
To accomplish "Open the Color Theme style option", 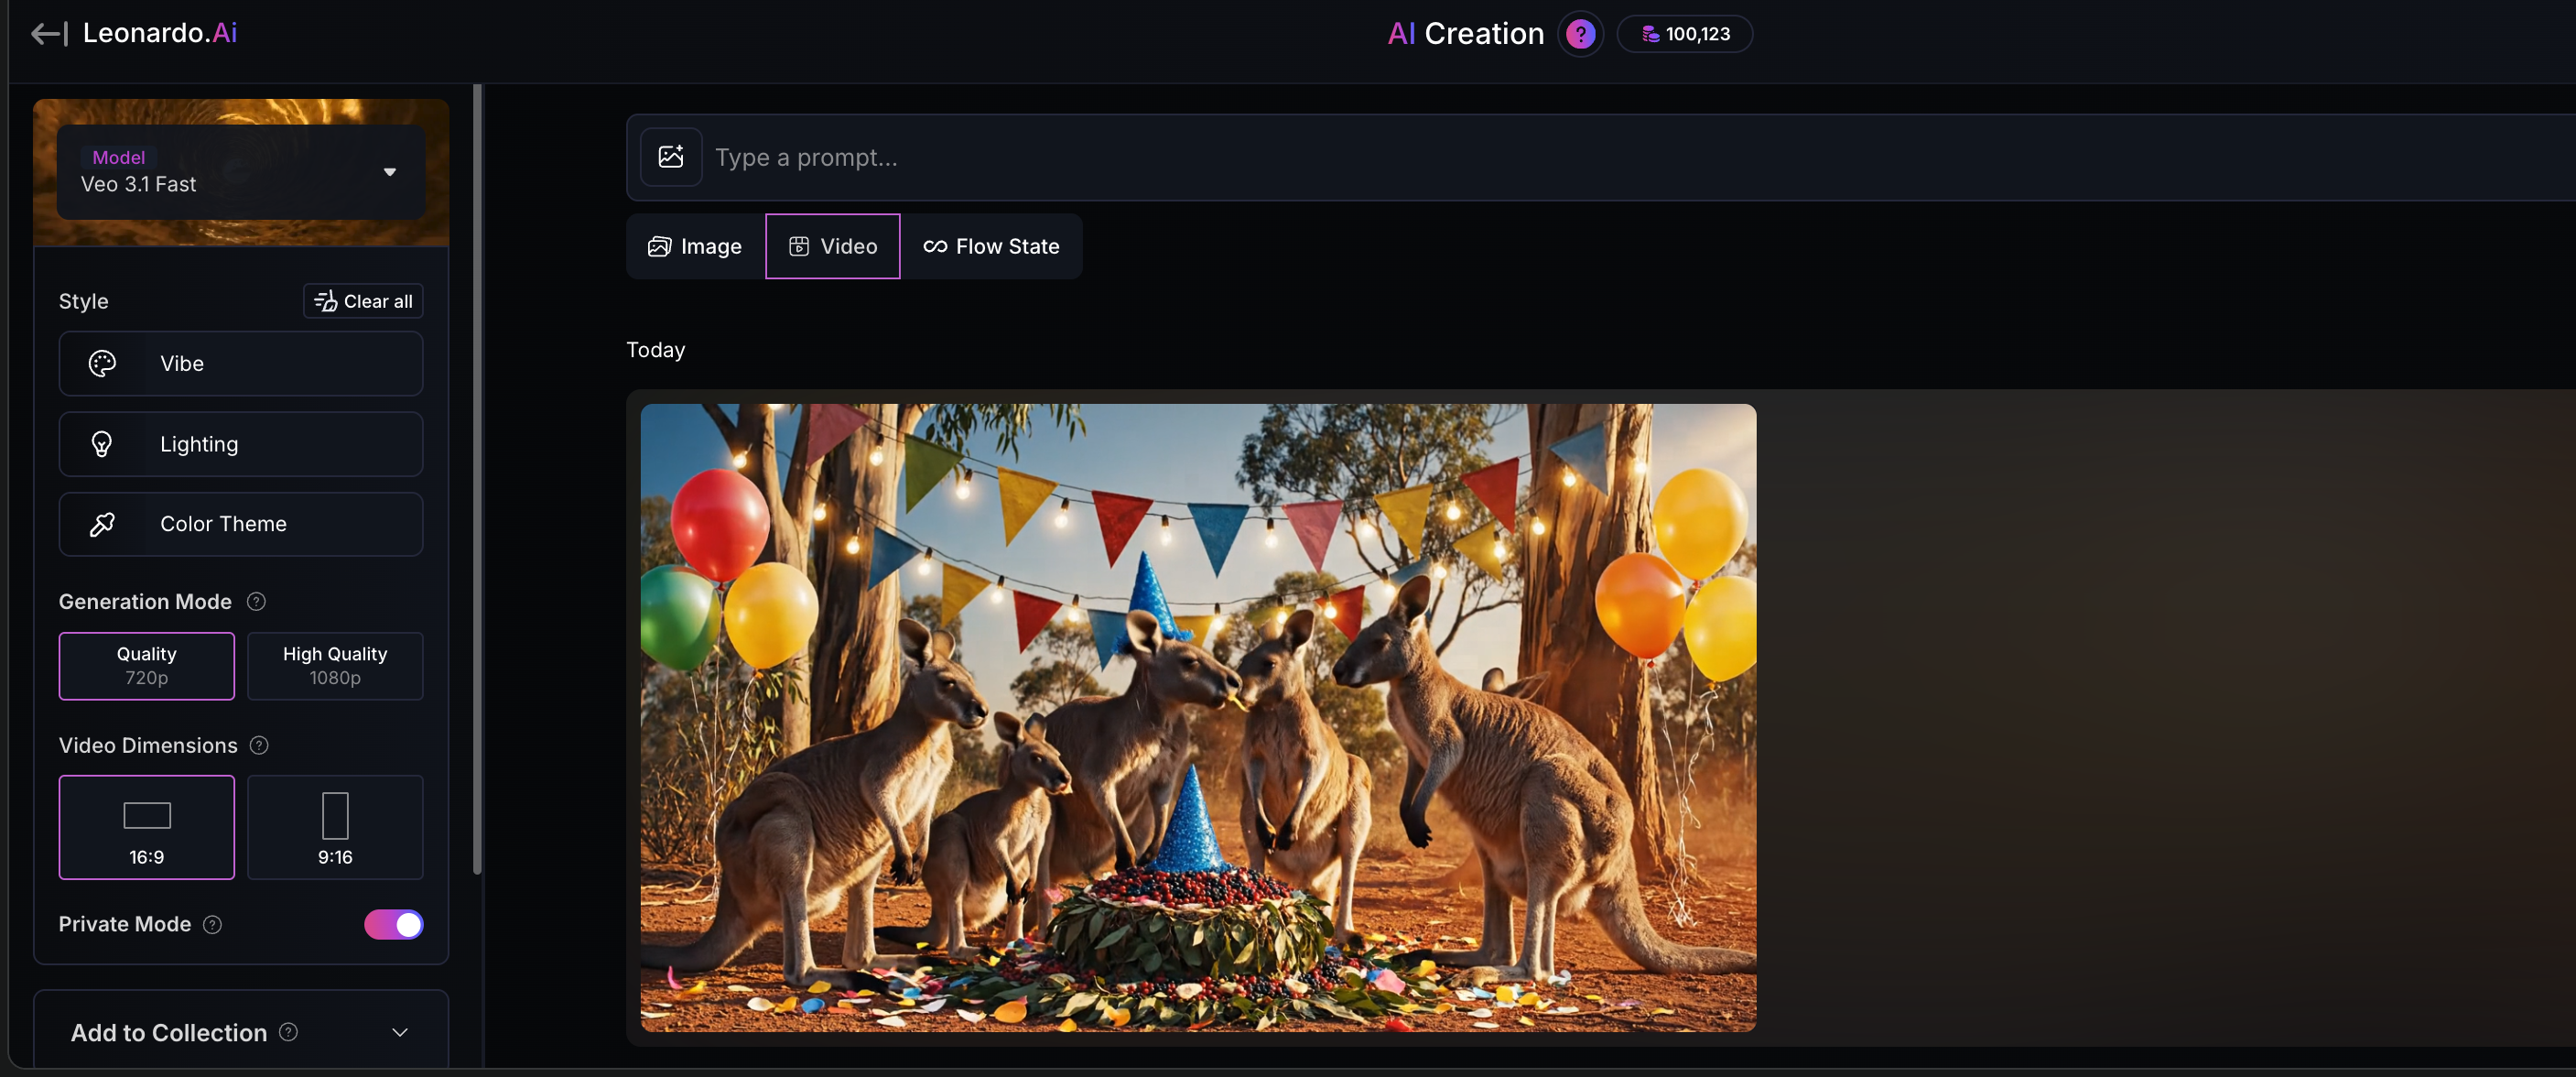I will (x=240, y=524).
